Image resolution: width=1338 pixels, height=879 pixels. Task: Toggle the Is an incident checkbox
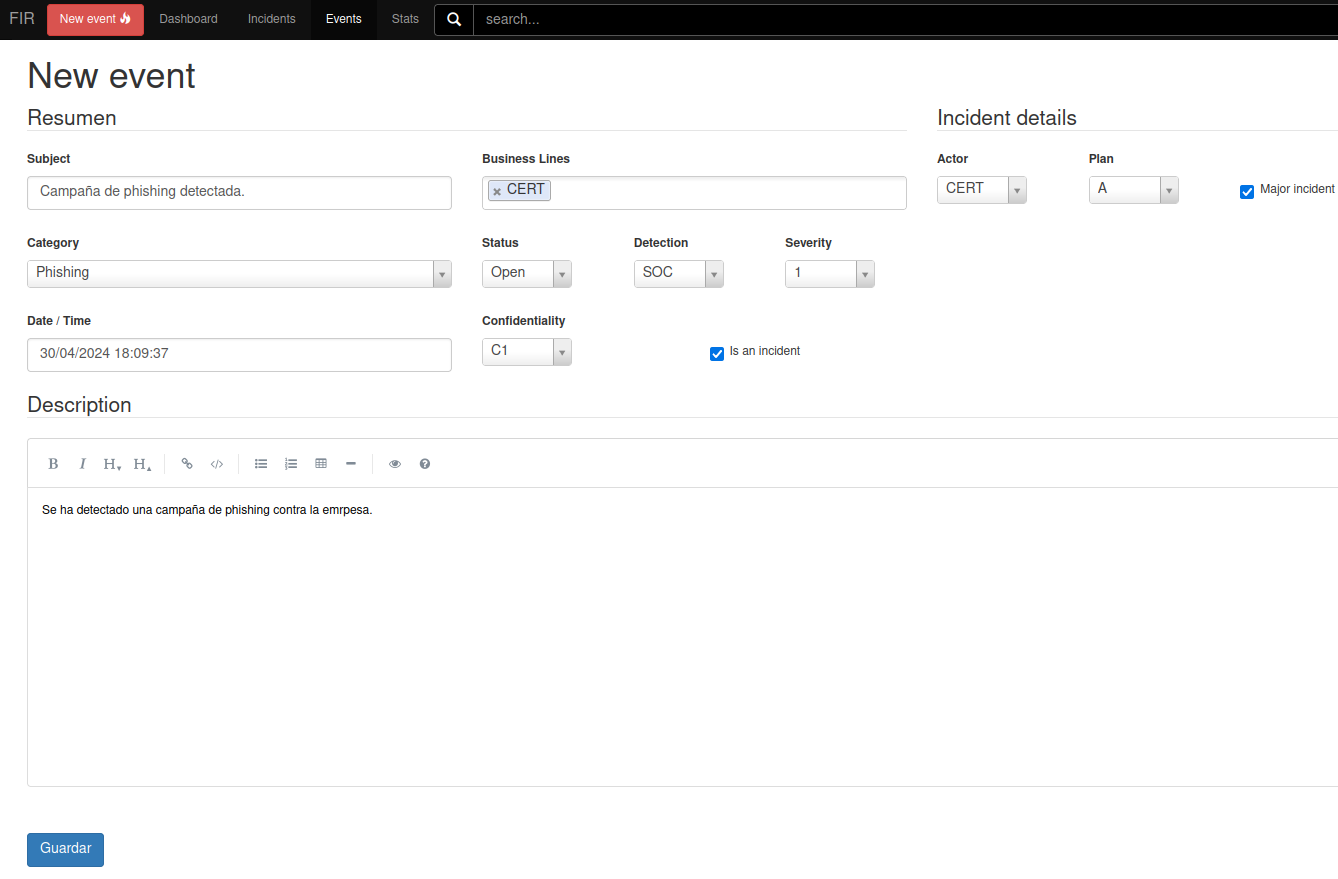717,354
